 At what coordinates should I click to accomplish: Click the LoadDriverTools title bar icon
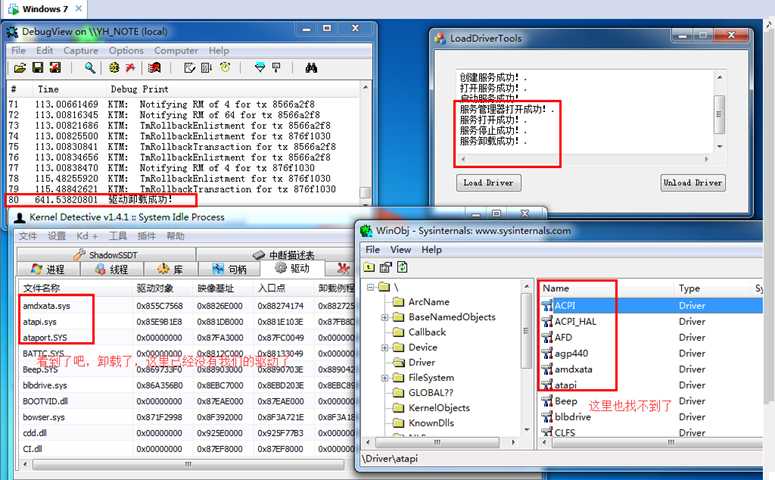440,38
